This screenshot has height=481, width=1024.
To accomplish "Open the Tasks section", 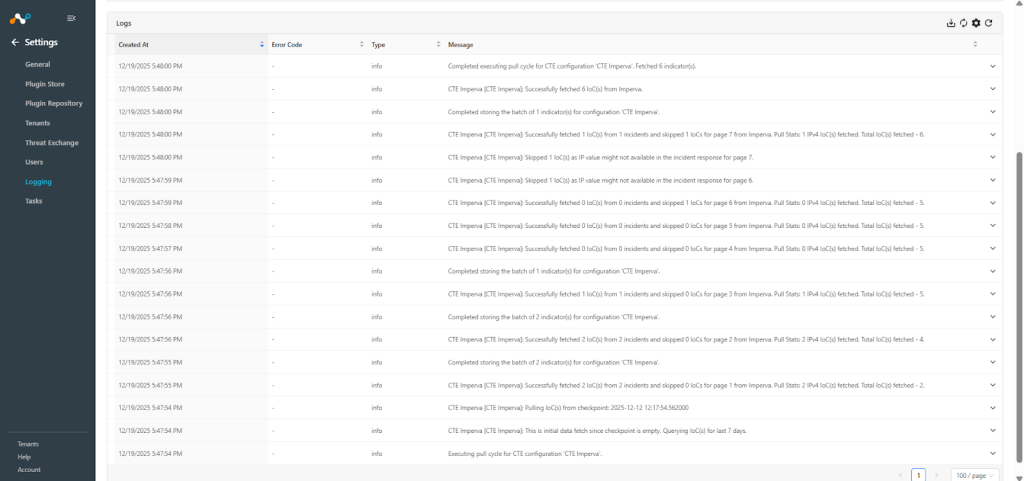I will (34, 201).
